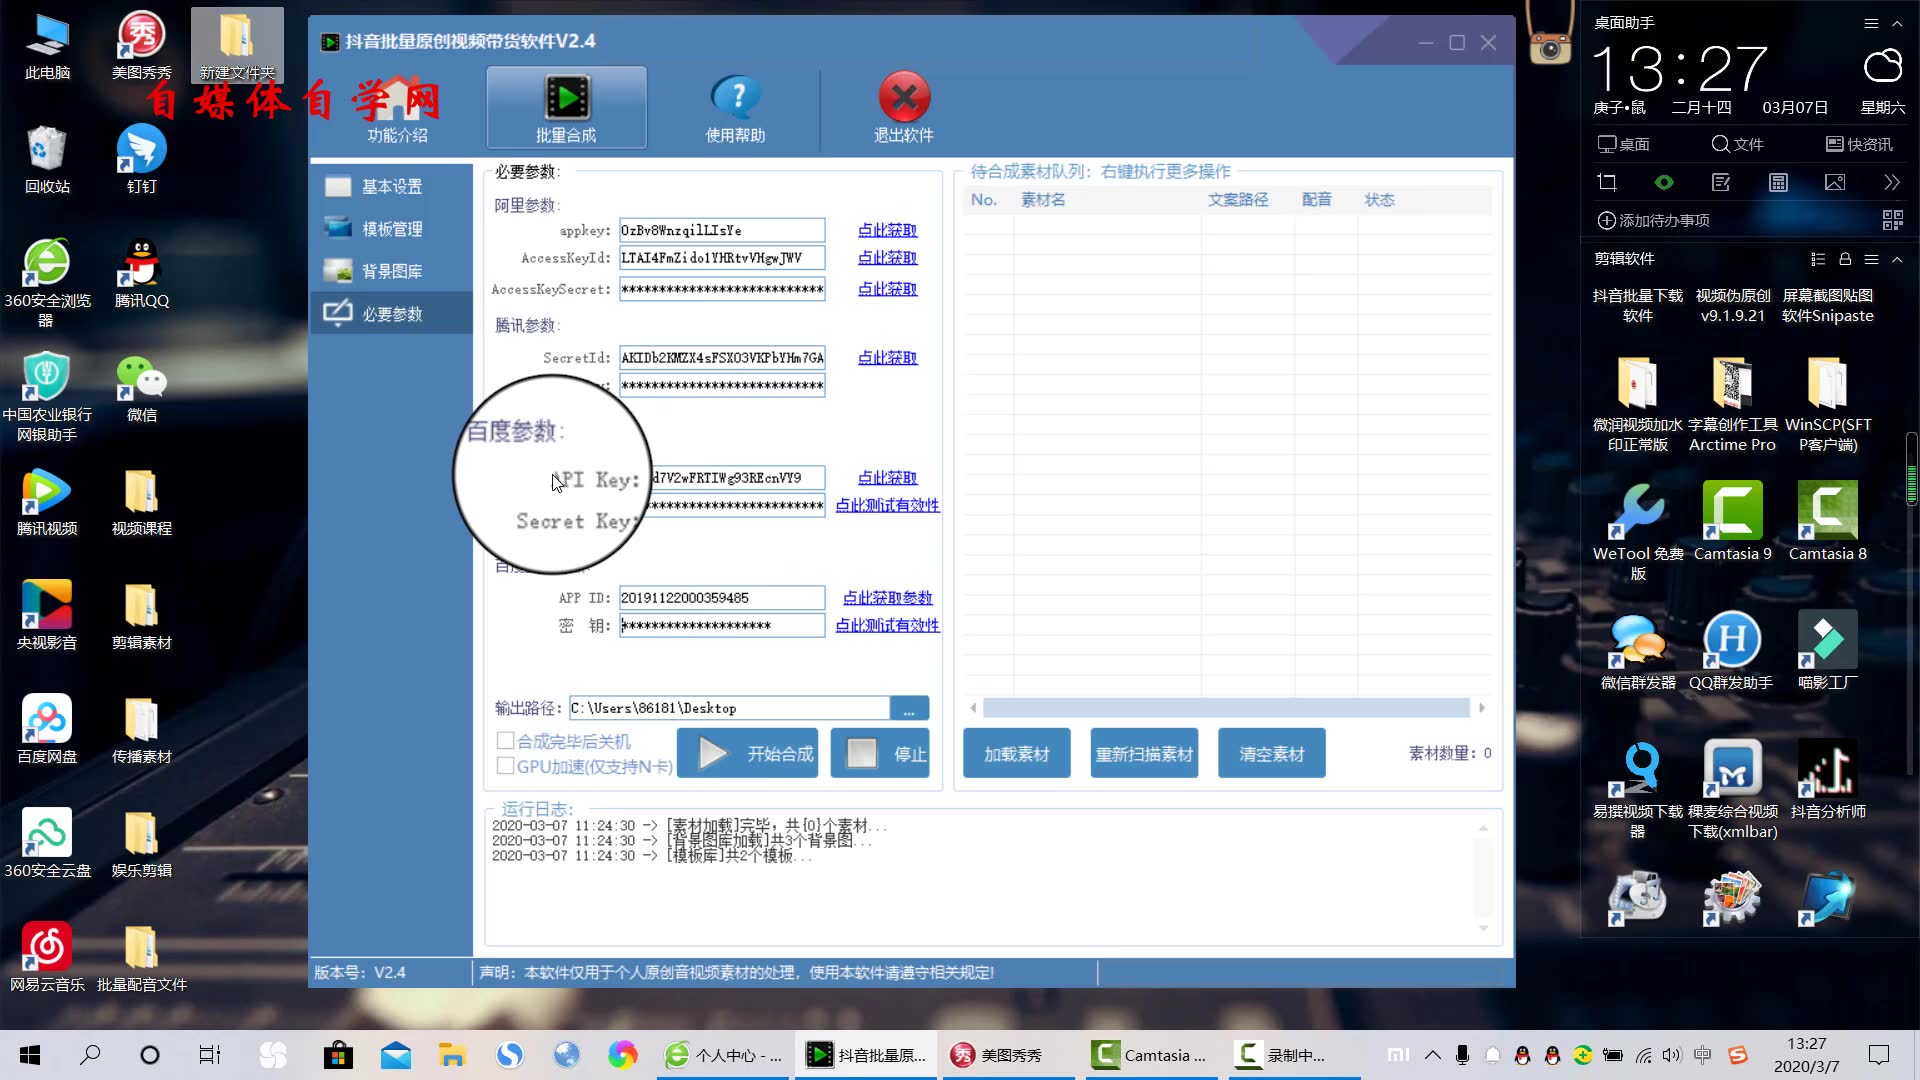
Task: Open 剪辑素材 folder on desktop
Action: click(142, 616)
